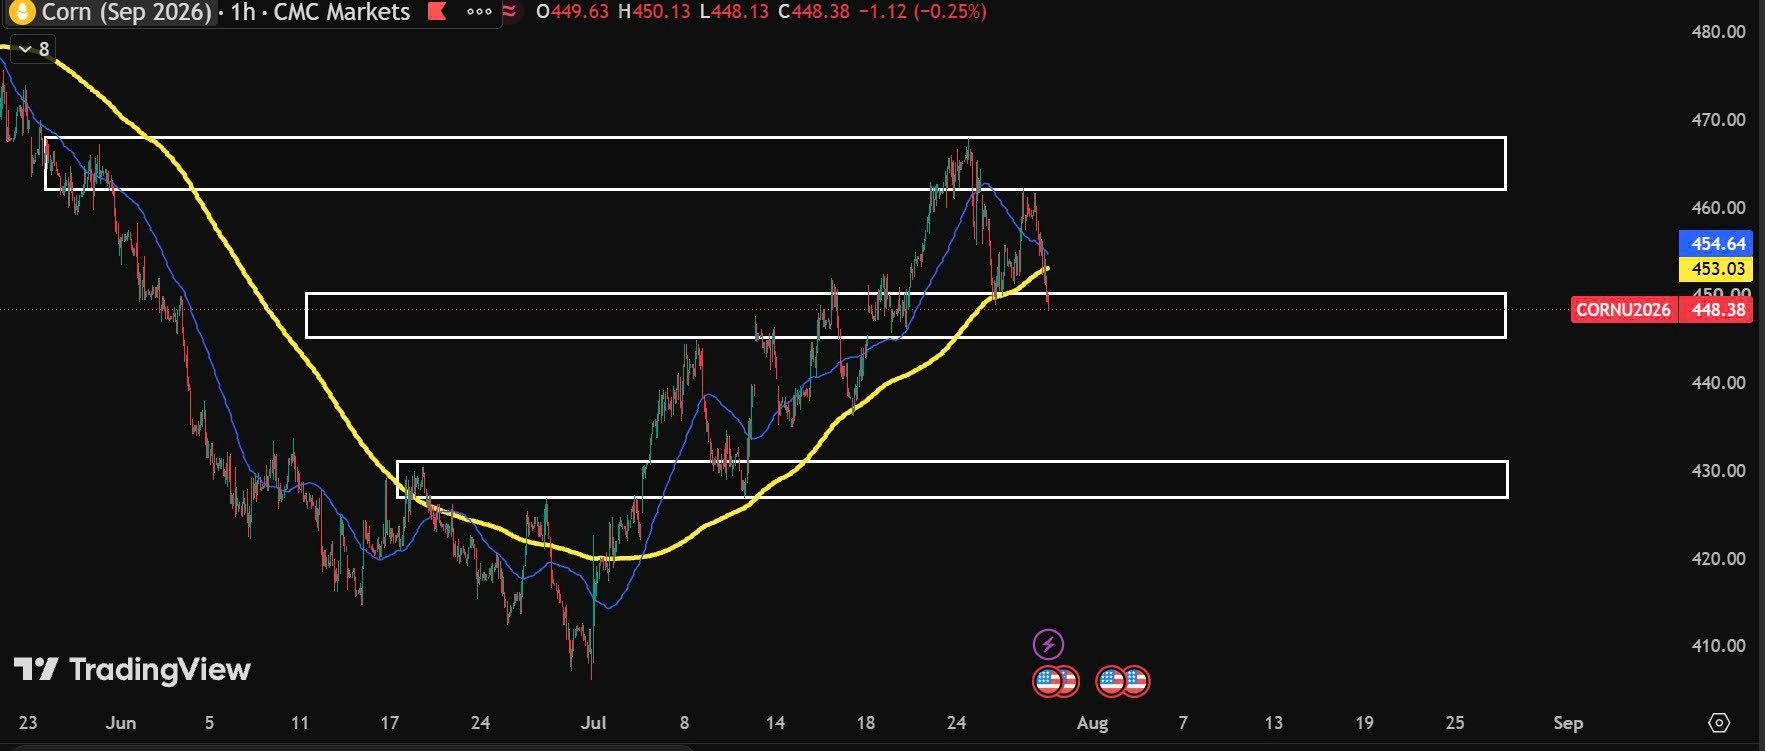Click the CORNU2026 red symbol label
Image resolution: width=1765 pixels, height=751 pixels.
coord(1623,310)
